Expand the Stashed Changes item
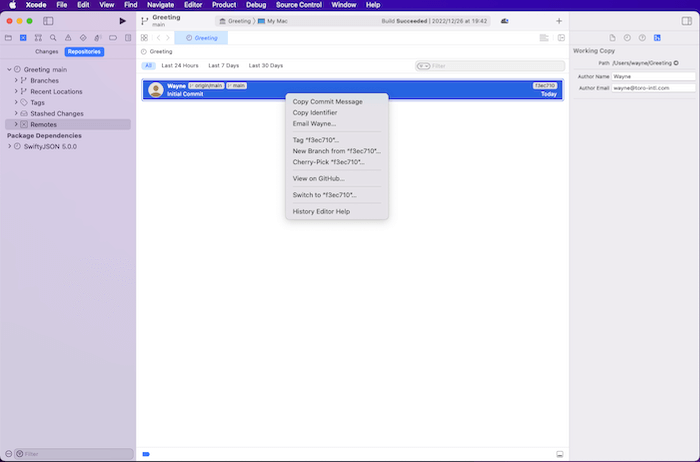This screenshot has height=462, width=700. (16, 113)
